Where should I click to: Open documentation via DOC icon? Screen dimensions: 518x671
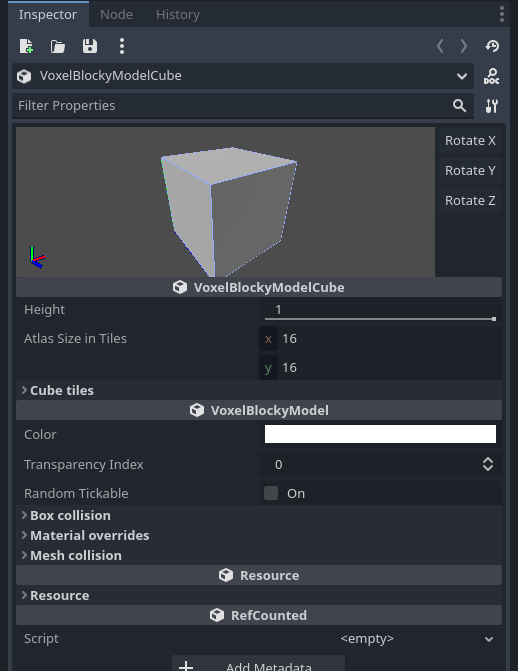[491, 76]
